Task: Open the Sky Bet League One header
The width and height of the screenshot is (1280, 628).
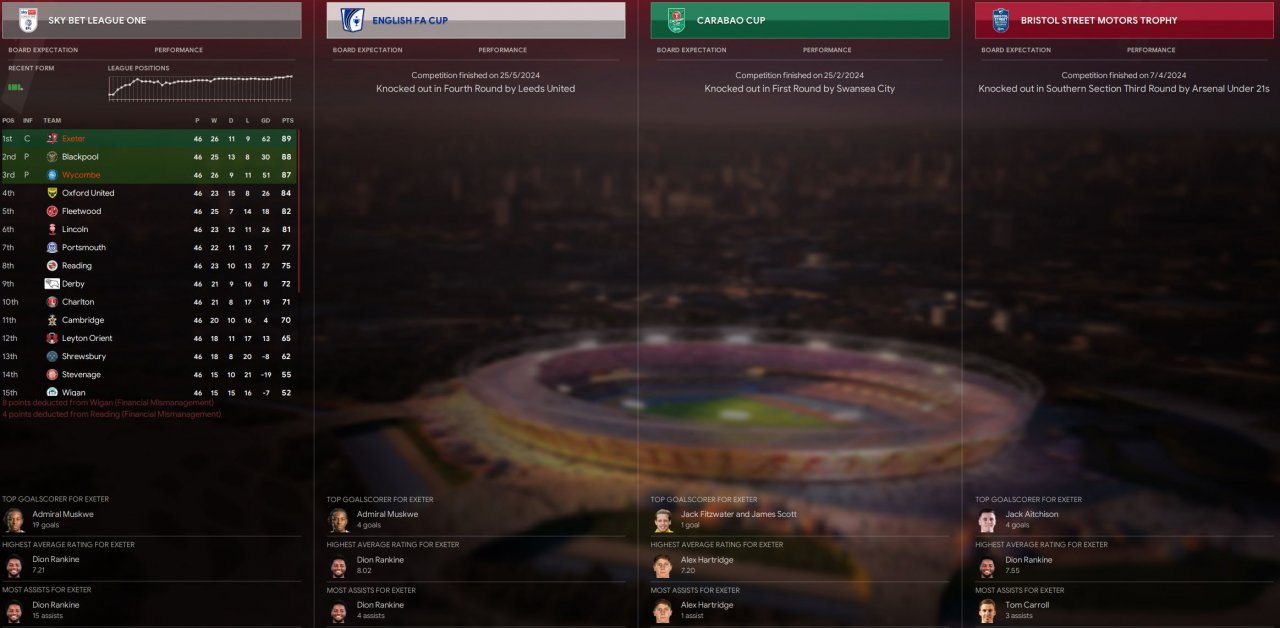Action: tap(151, 20)
